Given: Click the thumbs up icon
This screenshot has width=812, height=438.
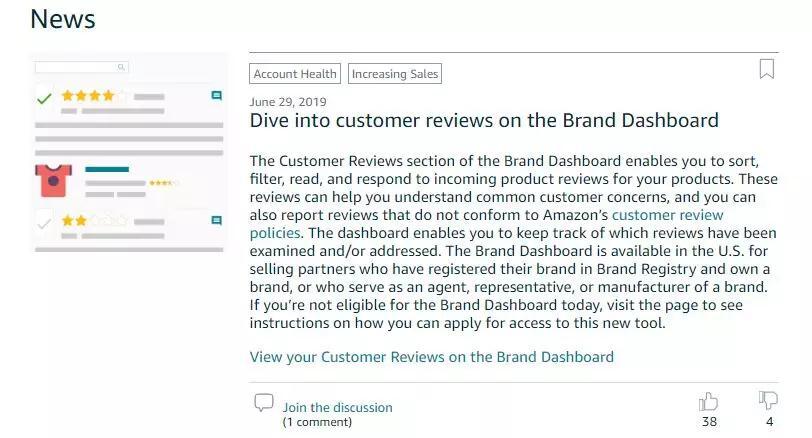Looking at the screenshot, I should (708, 401).
